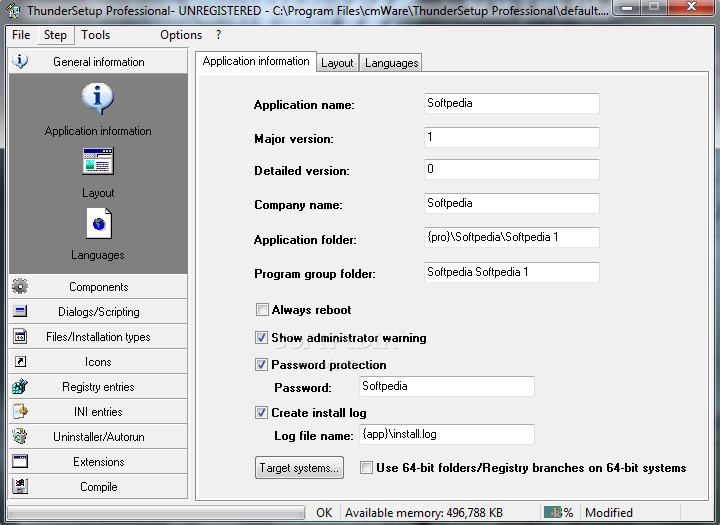Click the Password input field

446,386
